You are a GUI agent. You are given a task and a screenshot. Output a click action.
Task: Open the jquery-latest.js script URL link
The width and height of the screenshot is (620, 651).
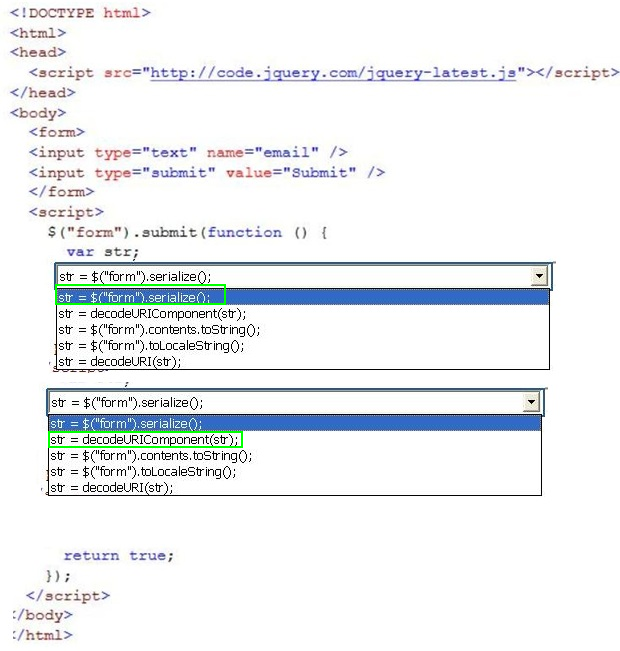pyautogui.click(x=333, y=73)
